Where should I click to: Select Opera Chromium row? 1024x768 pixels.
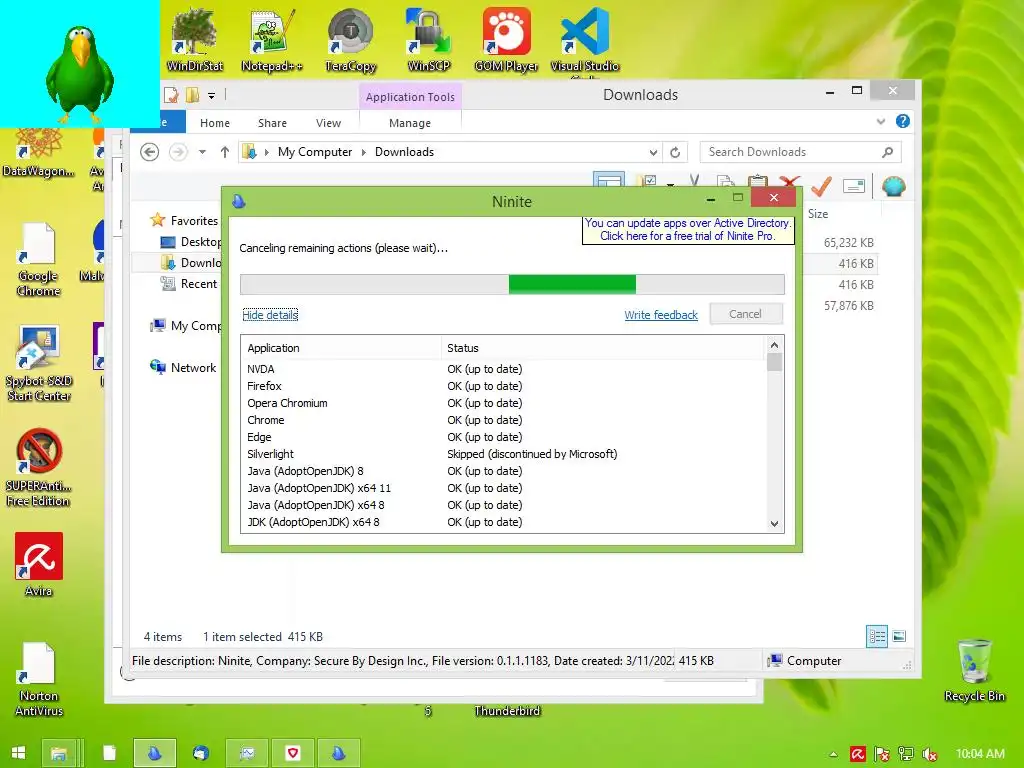502,403
